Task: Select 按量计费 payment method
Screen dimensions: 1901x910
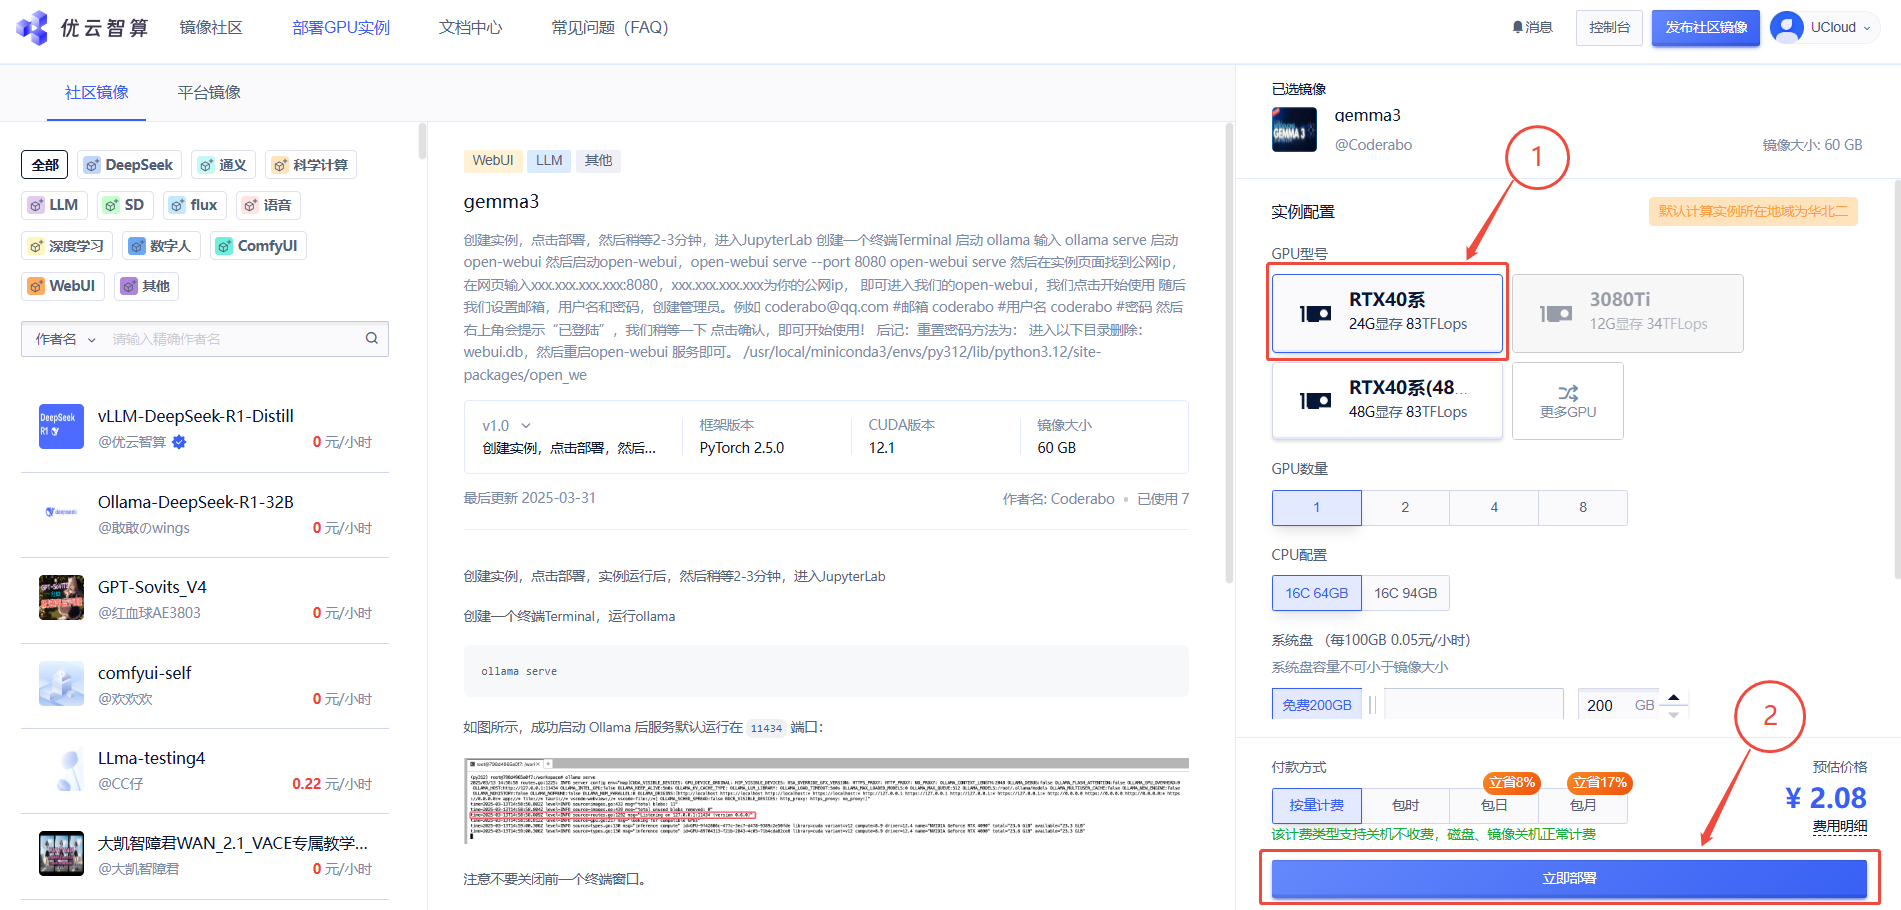Action: click(1316, 805)
